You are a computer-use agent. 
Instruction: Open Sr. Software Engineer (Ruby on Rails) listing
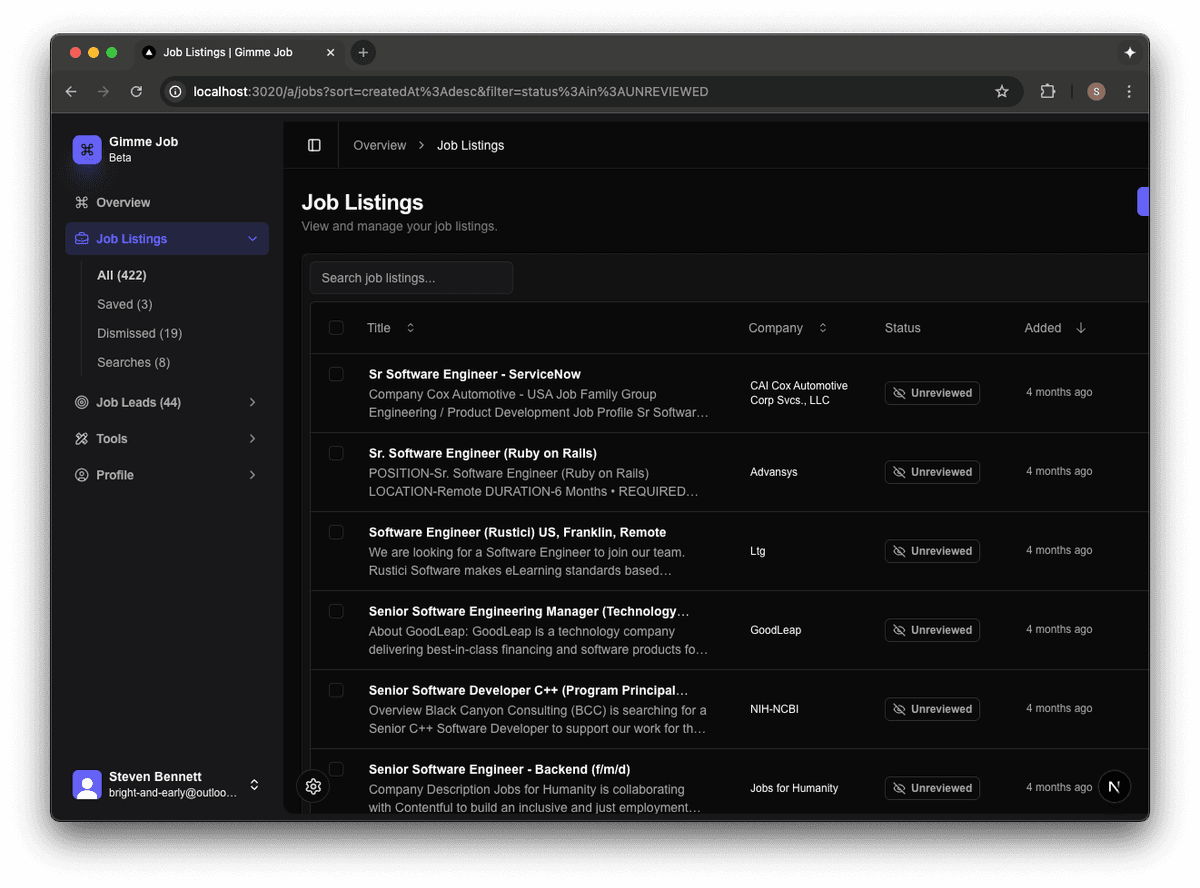(x=483, y=453)
